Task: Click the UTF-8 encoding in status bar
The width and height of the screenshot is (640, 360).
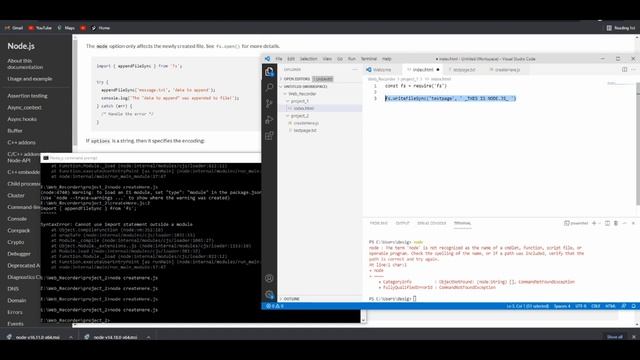Action: pyautogui.click(x=580, y=306)
